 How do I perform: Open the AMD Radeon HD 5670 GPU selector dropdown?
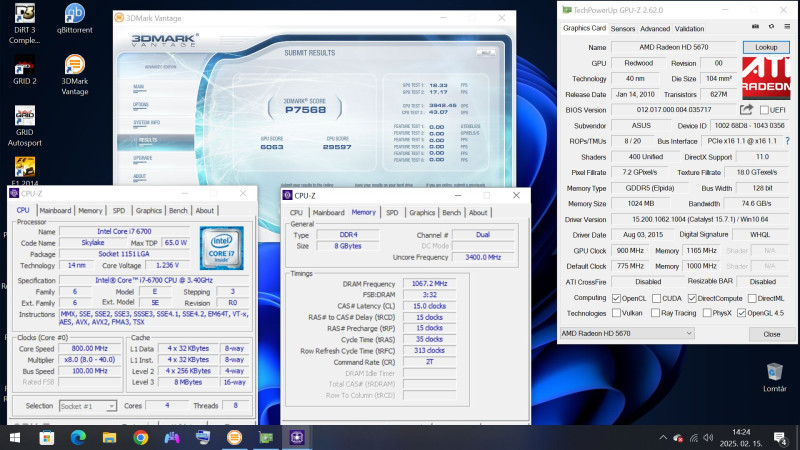[627, 333]
